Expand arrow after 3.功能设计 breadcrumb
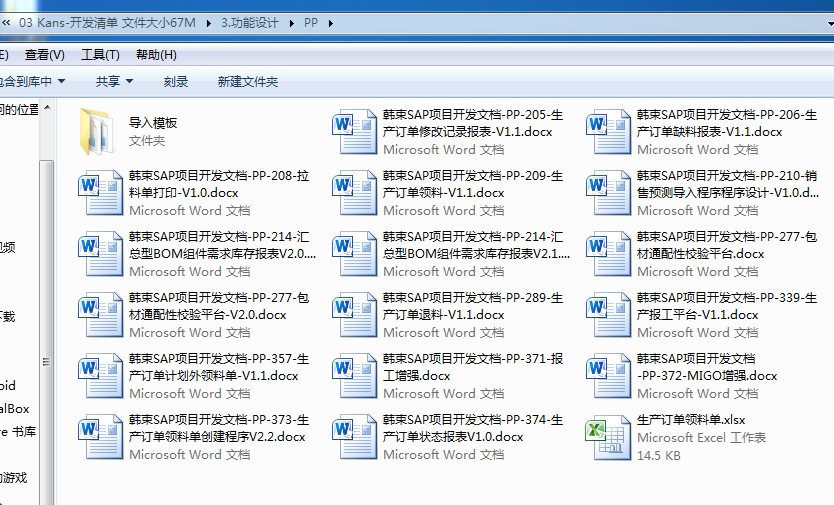 point(291,23)
